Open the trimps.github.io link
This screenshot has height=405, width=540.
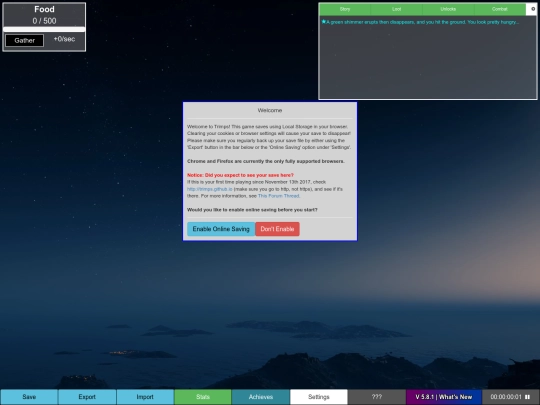(210, 189)
